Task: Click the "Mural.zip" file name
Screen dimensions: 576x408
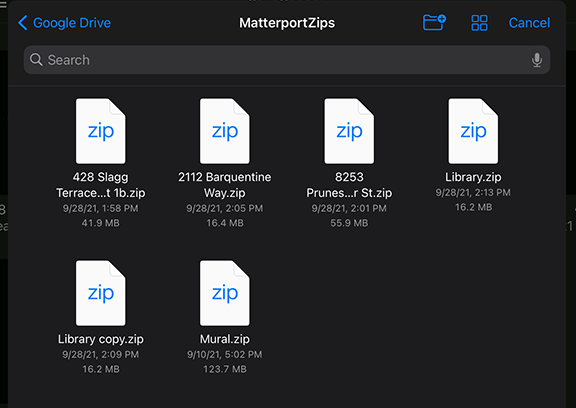Action: coord(225,339)
